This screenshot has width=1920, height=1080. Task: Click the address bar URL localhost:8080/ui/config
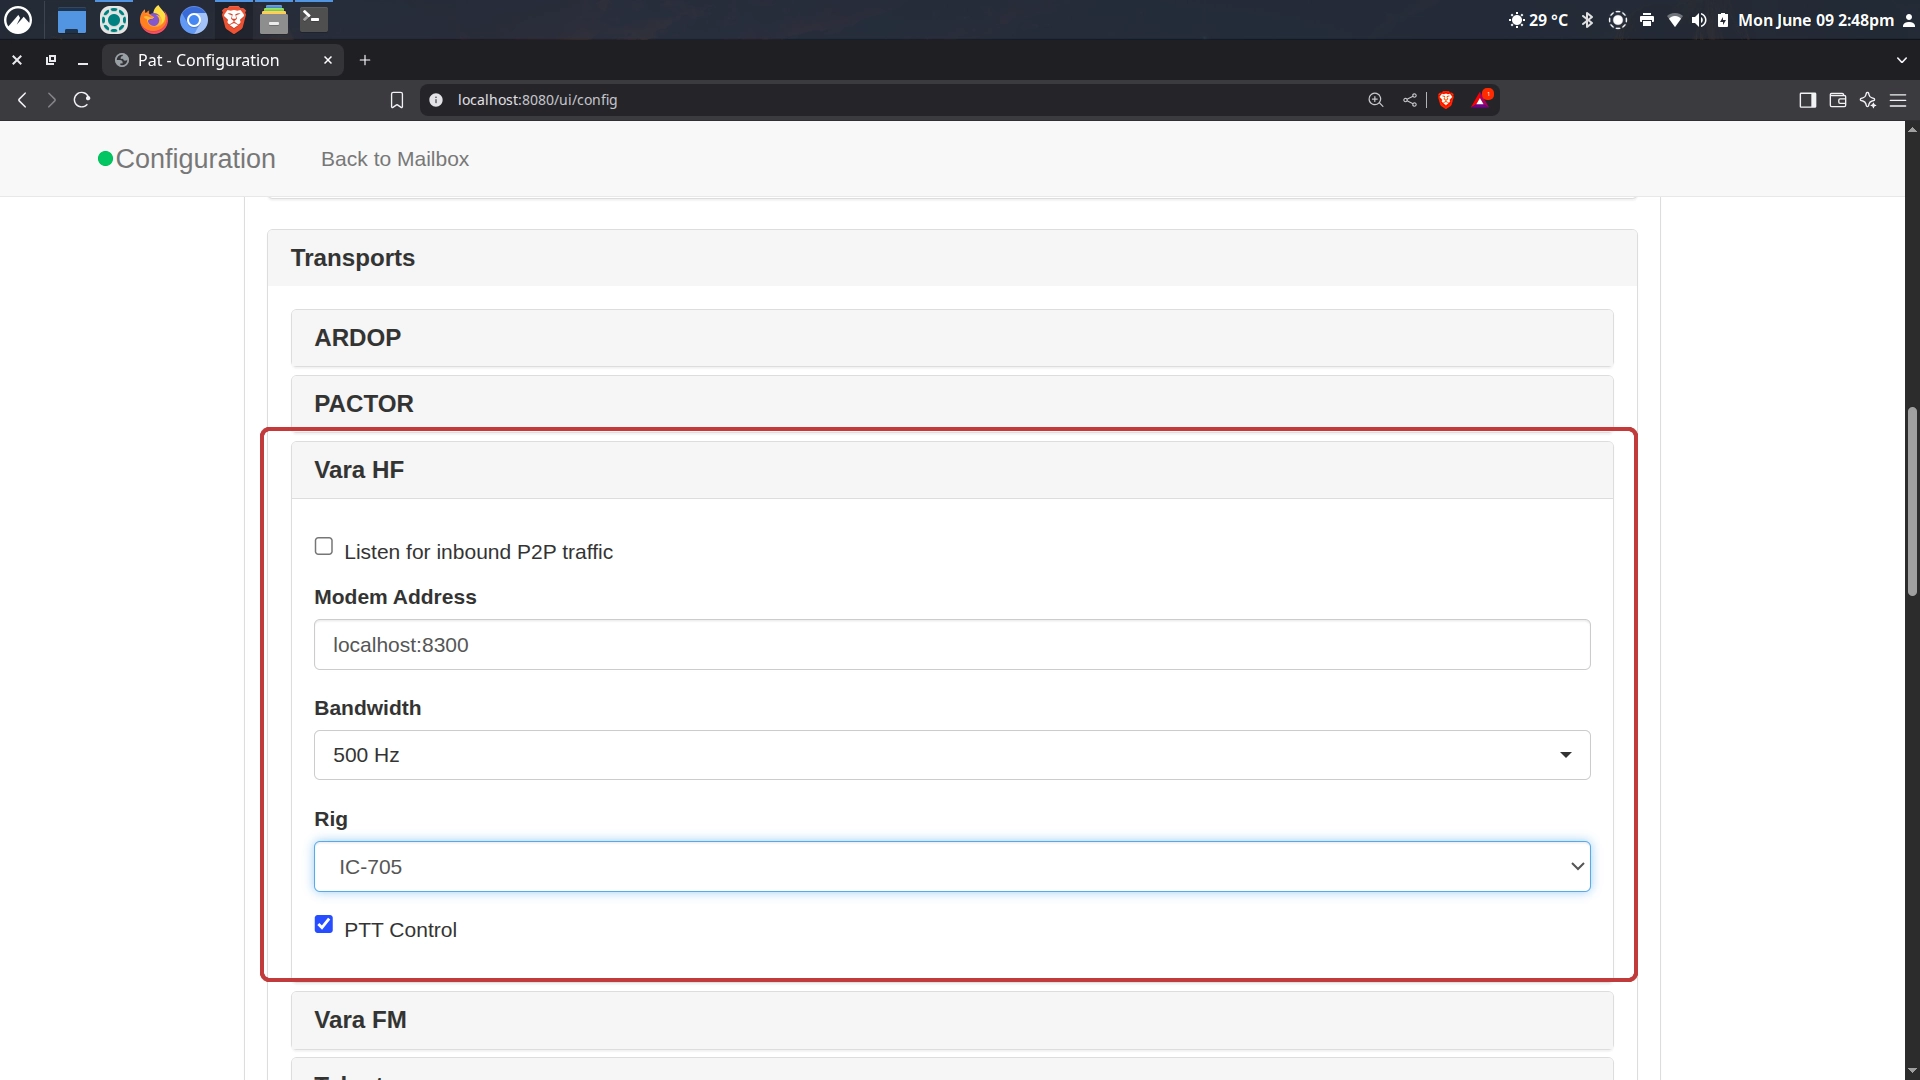click(x=537, y=100)
